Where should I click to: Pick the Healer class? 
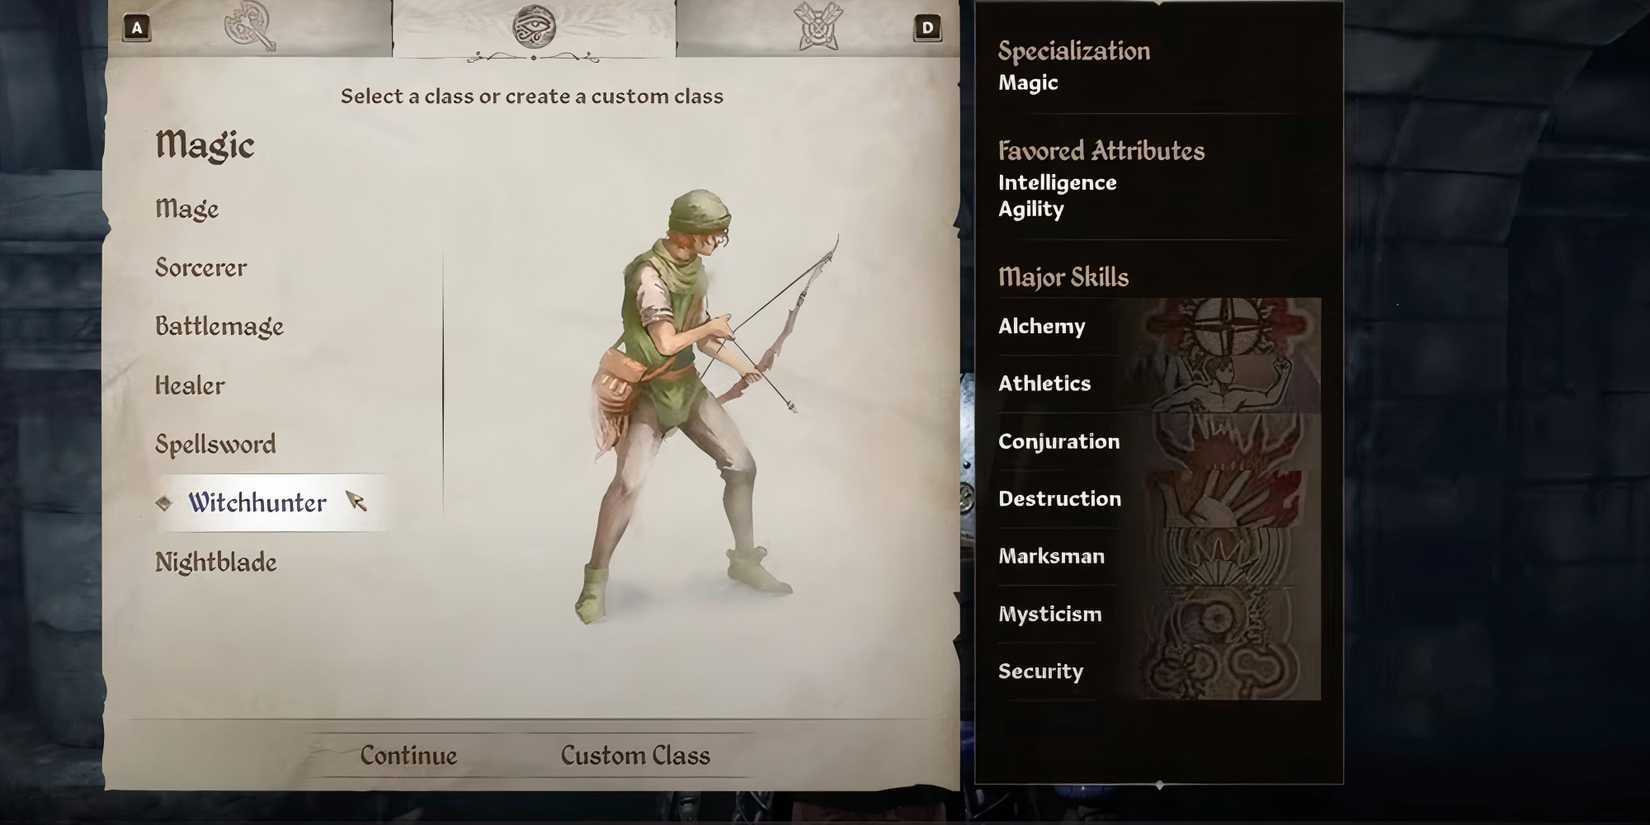190,385
